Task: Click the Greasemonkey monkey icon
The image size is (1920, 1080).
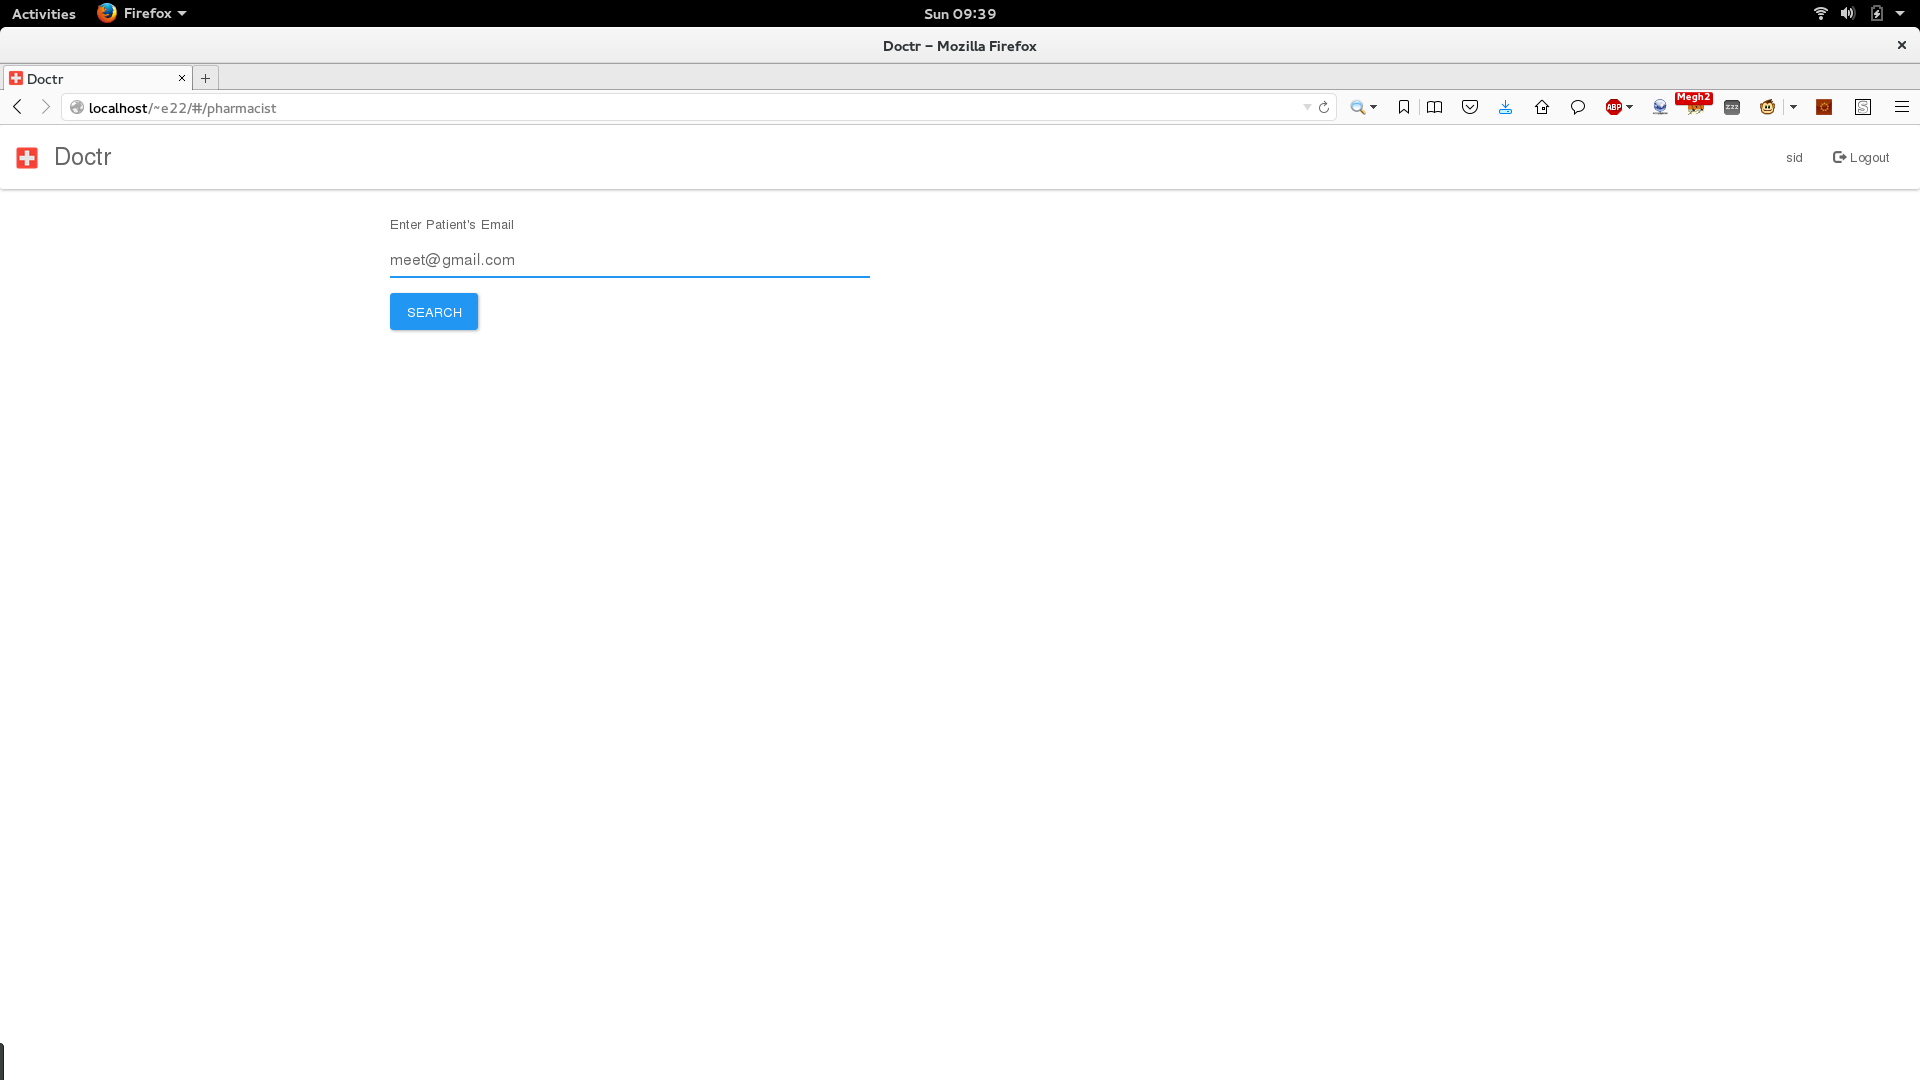Action: tap(1767, 107)
